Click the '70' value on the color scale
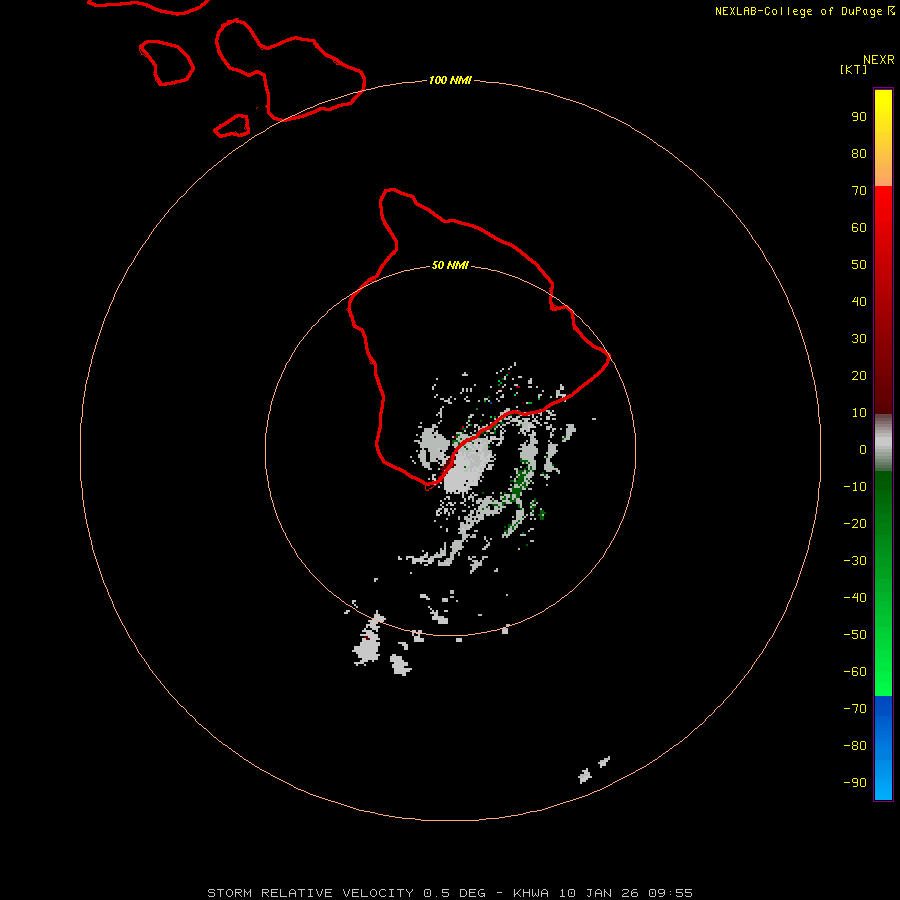The image size is (900, 900). [x=859, y=191]
